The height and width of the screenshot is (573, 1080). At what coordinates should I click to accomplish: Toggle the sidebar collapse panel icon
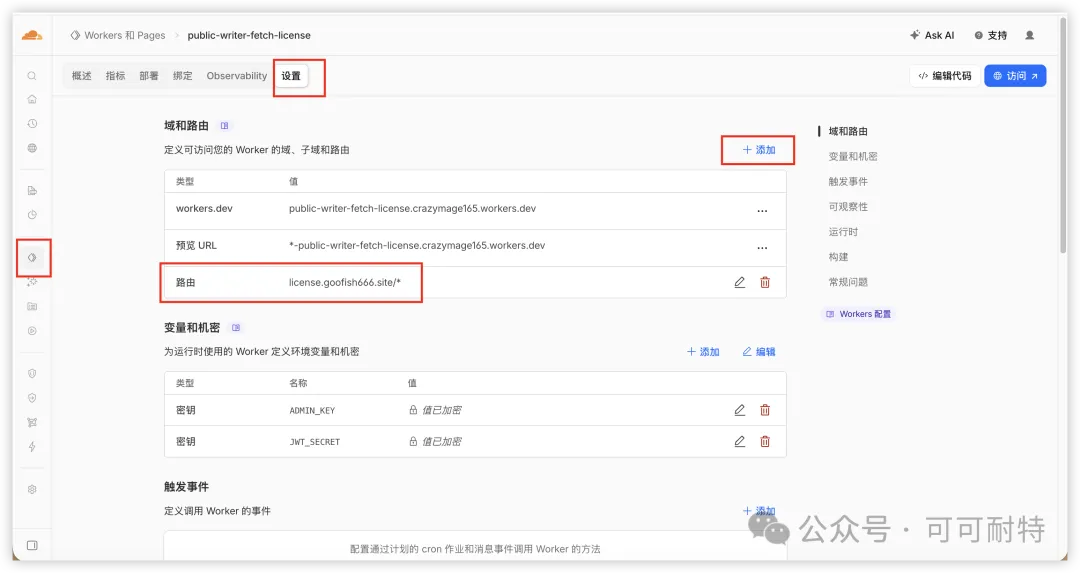pyautogui.click(x=32, y=545)
